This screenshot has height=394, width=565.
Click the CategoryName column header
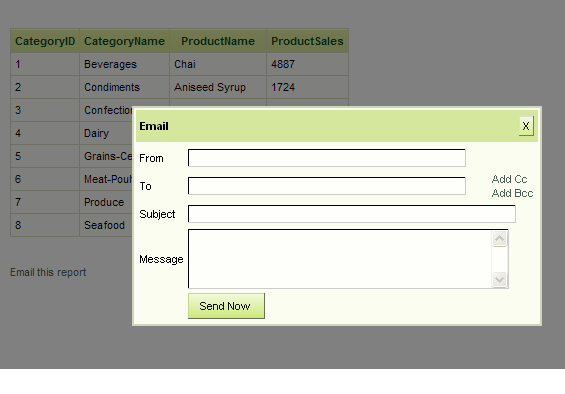(x=124, y=41)
